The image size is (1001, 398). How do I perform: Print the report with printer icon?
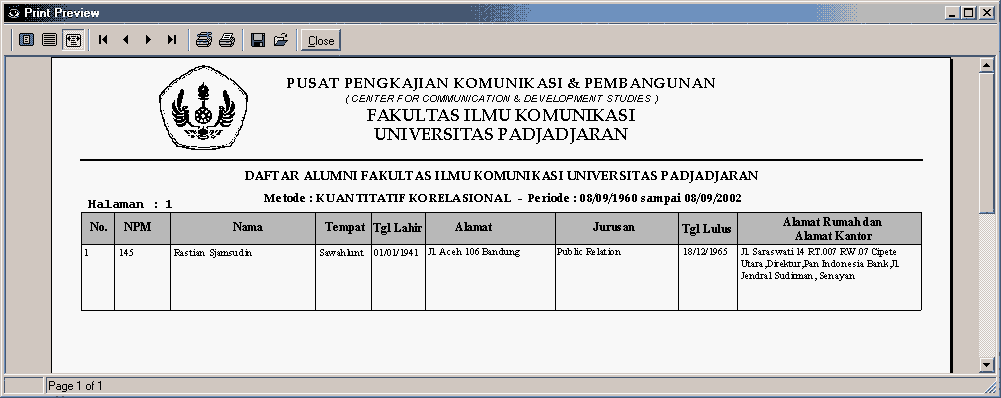(x=227, y=40)
